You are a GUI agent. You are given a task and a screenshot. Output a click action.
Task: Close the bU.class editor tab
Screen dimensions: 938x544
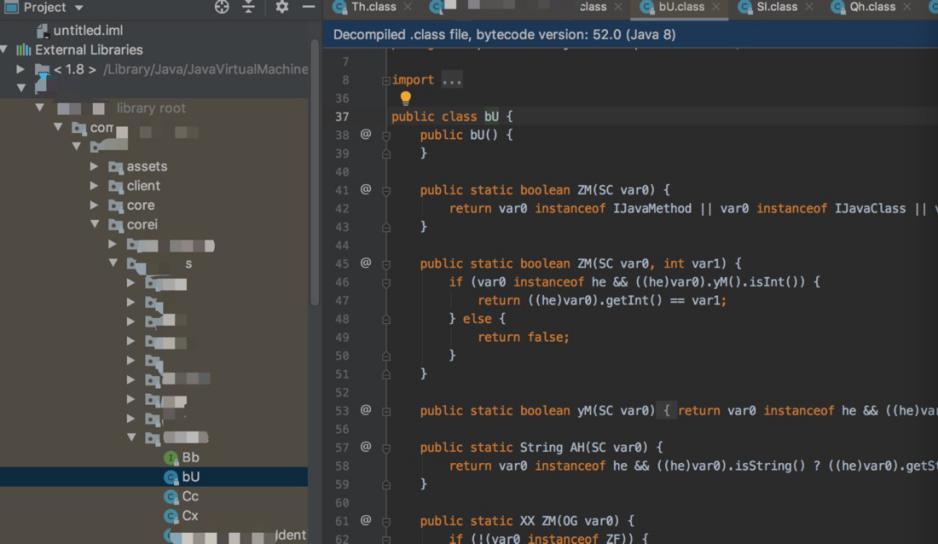[x=715, y=7]
